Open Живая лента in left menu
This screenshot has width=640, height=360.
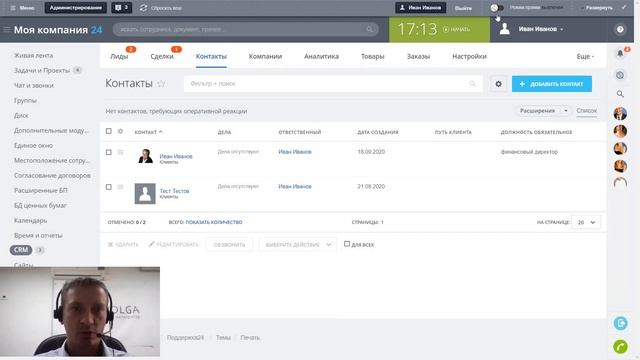pos(33,55)
